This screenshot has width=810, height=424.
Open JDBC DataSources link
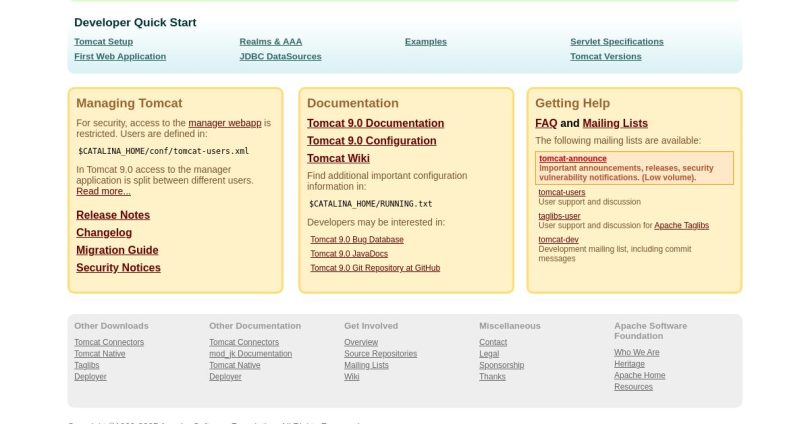(x=281, y=56)
